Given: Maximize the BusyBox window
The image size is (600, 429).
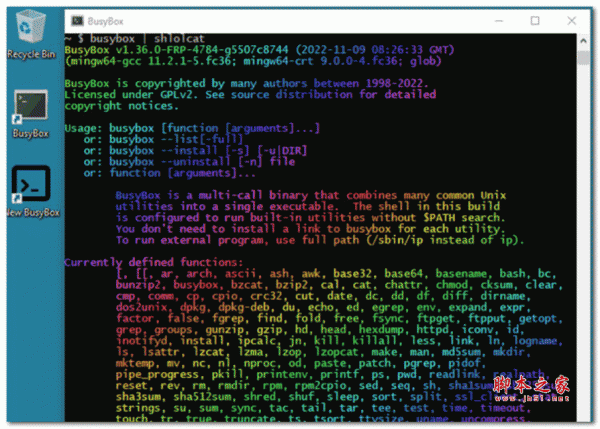Looking at the screenshot, I should [535, 21].
